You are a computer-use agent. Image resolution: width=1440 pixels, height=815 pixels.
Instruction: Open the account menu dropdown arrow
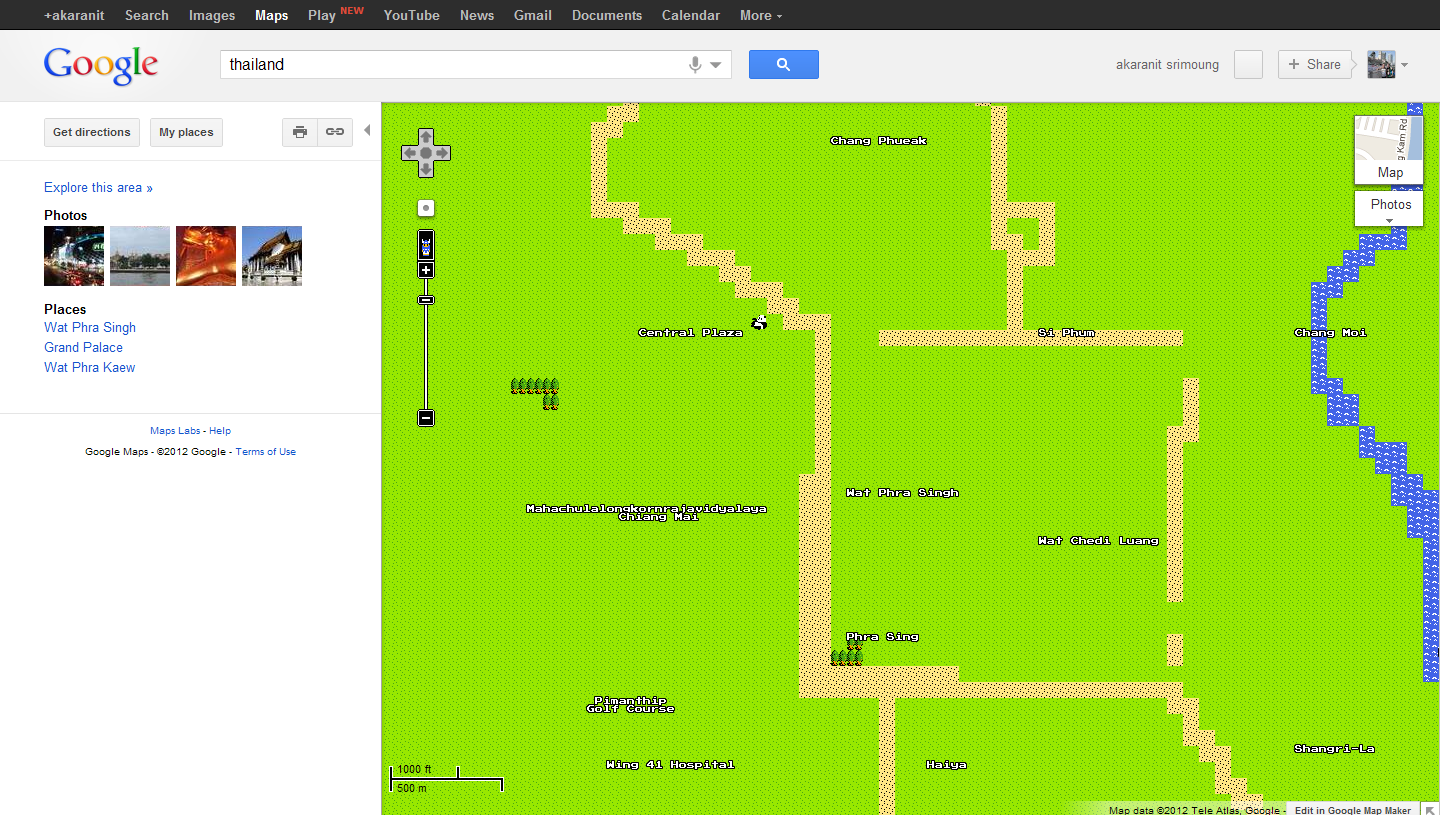coord(1404,66)
